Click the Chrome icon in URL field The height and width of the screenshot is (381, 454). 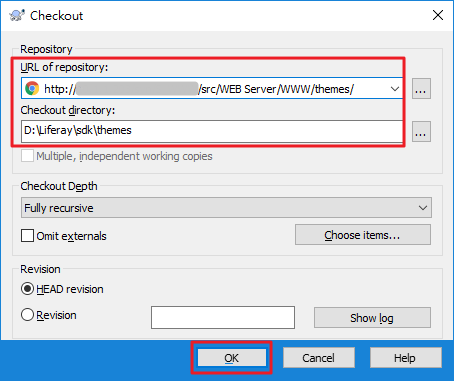32,89
